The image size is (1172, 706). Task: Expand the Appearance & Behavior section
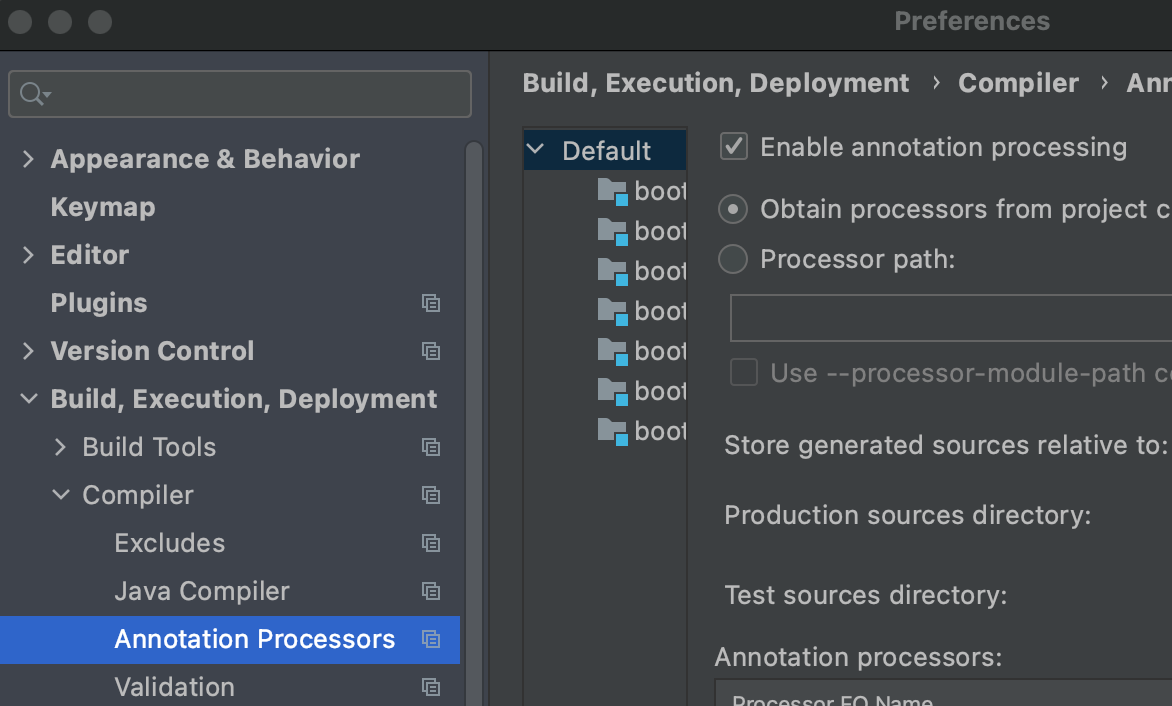(28, 159)
